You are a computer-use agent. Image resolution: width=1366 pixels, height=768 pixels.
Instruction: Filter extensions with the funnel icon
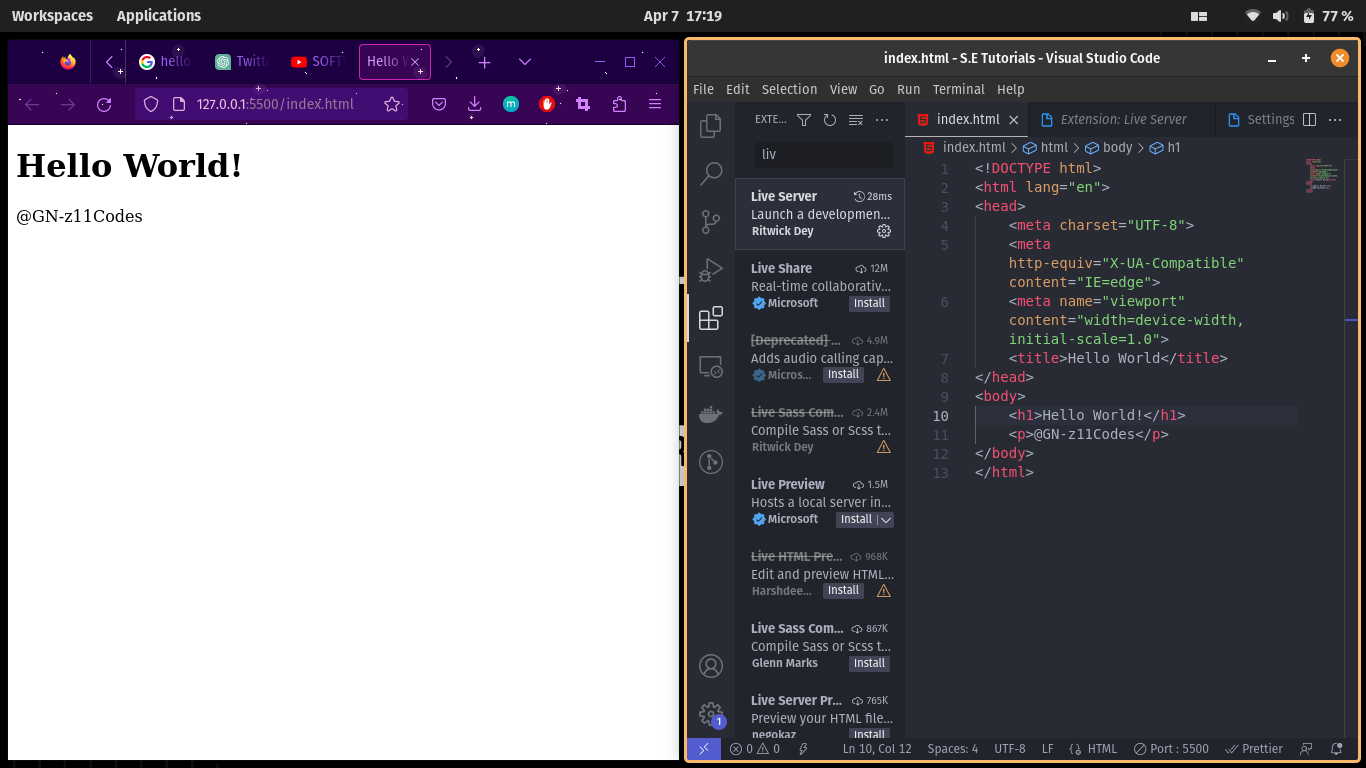point(804,120)
